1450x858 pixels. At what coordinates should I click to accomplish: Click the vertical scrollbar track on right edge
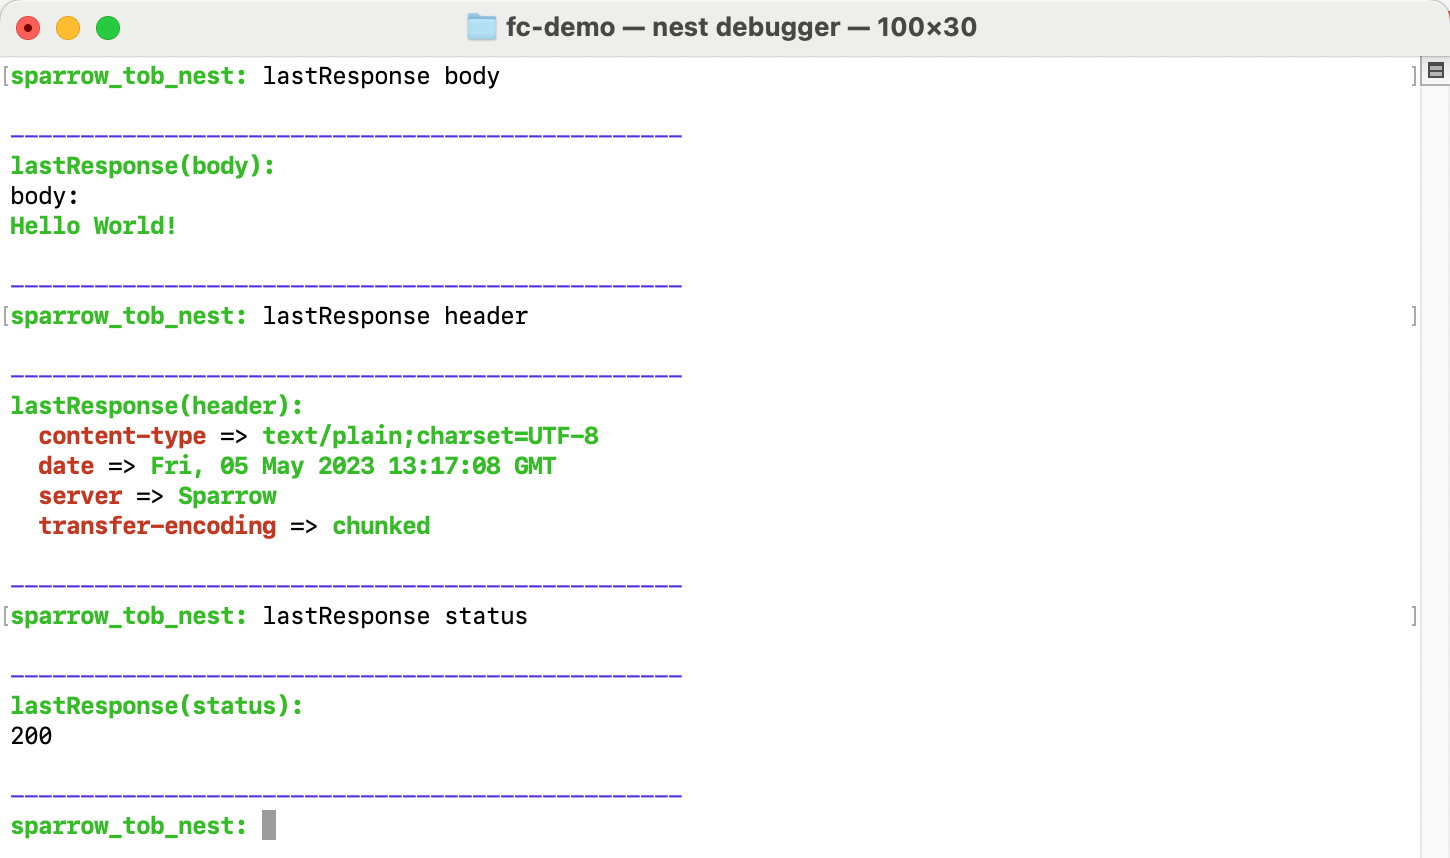pyautogui.click(x=1435, y=470)
